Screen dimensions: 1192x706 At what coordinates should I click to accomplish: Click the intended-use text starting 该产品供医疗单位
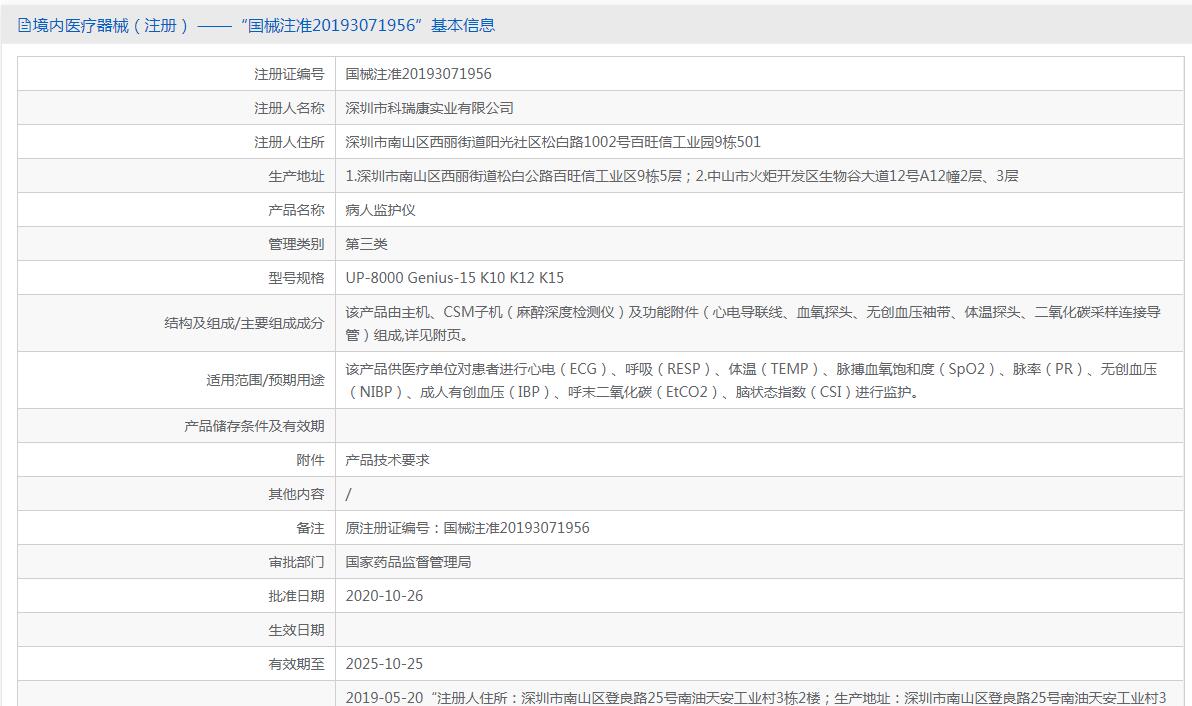[751, 380]
